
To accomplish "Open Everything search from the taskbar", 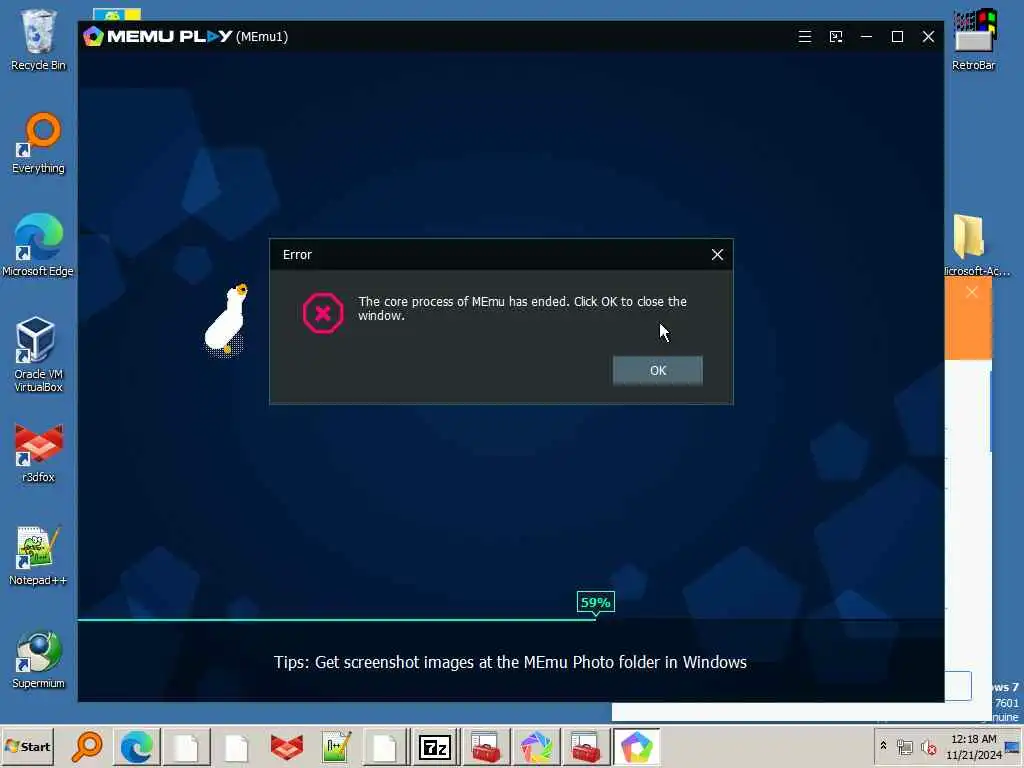I will click(88, 746).
